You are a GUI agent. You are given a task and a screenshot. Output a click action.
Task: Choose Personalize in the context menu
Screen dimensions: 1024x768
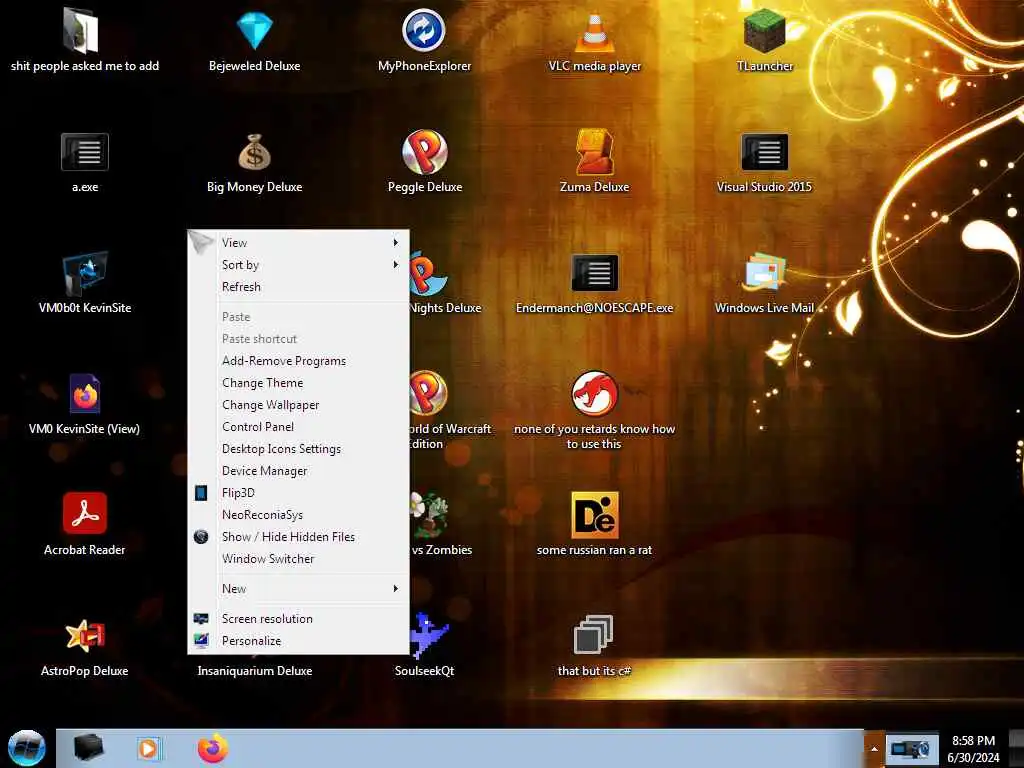coord(298,641)
